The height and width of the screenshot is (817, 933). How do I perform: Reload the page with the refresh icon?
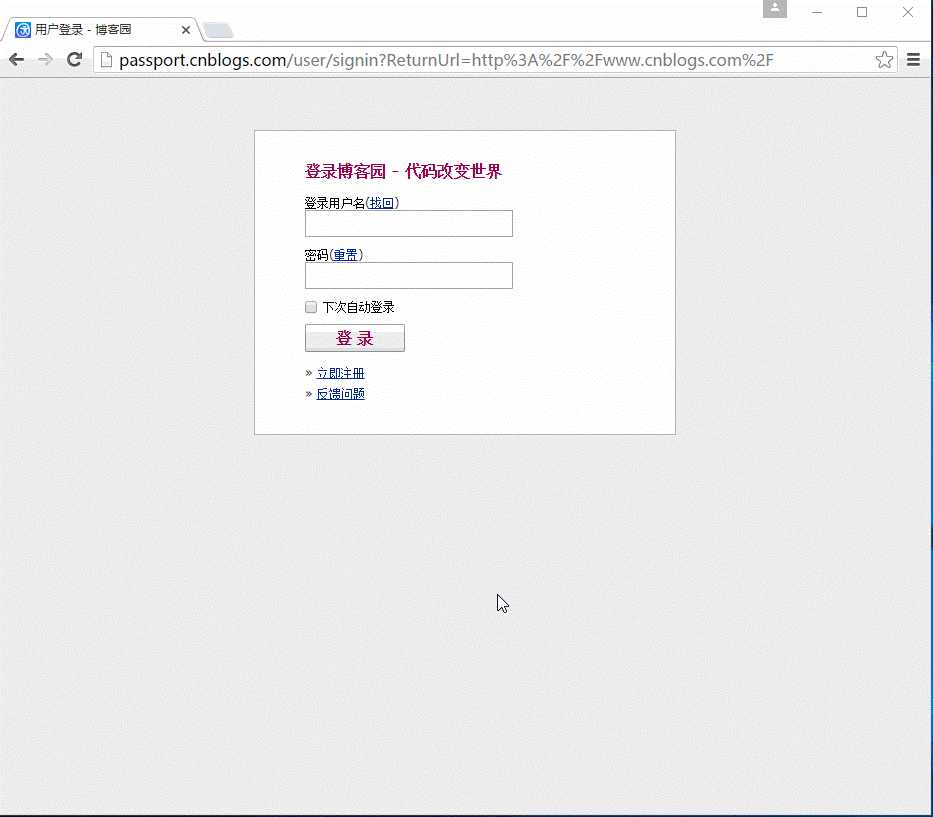point(74,60)
